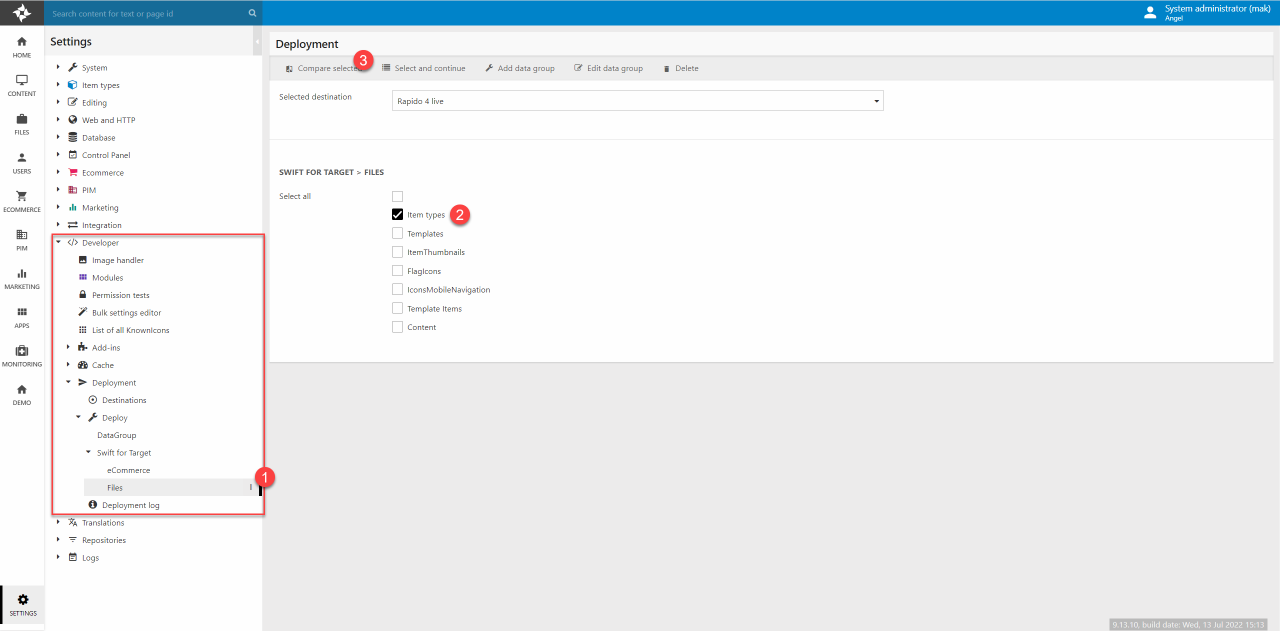Image resolution: width=1280 pixels, height=631 pixels.
Task: Click Add data group button
Action: click(x=519, y=68)
